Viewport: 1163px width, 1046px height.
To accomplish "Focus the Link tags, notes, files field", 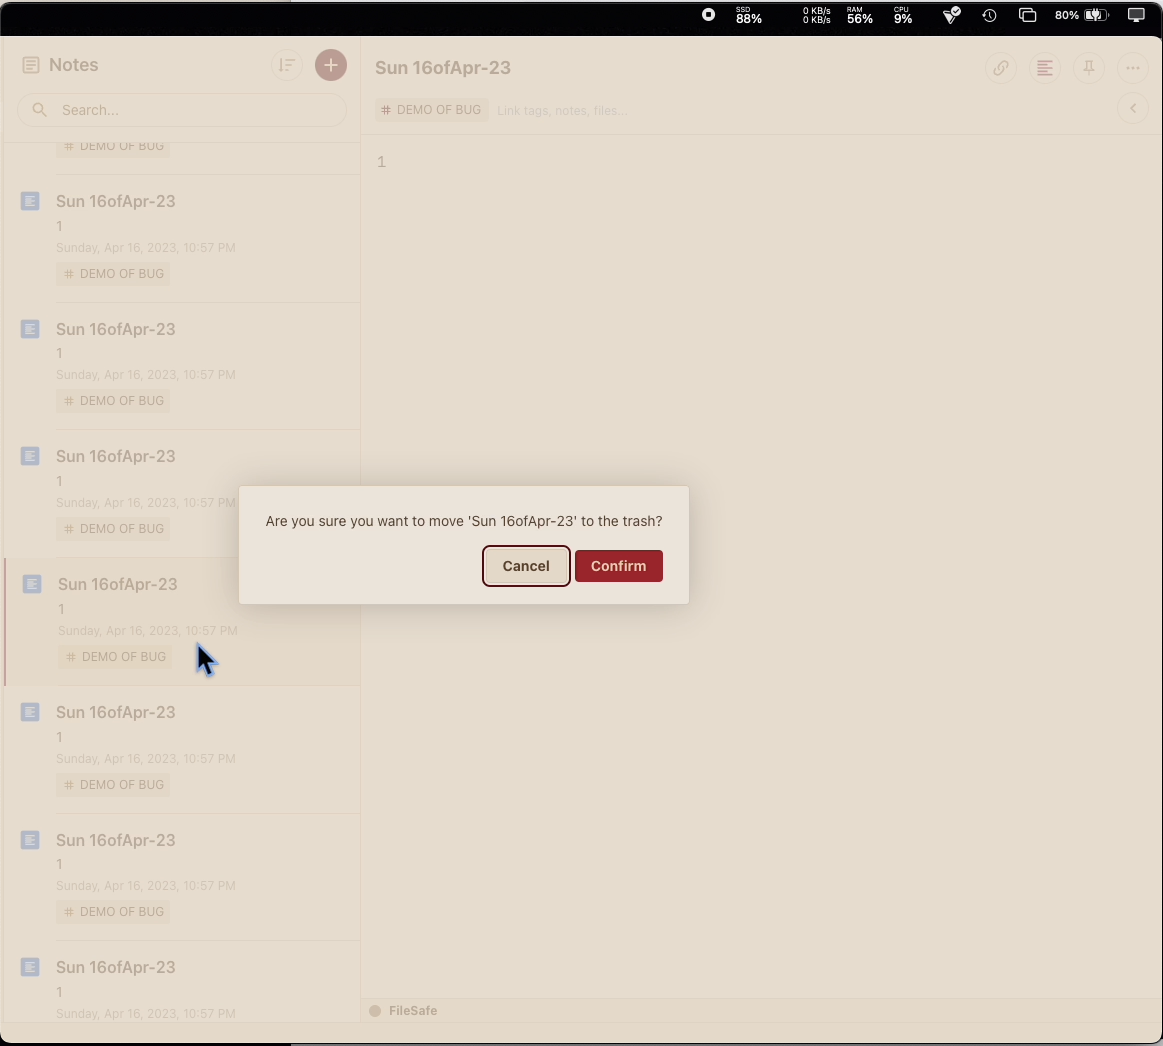I will pyautogui.click(x=562, y=111).
